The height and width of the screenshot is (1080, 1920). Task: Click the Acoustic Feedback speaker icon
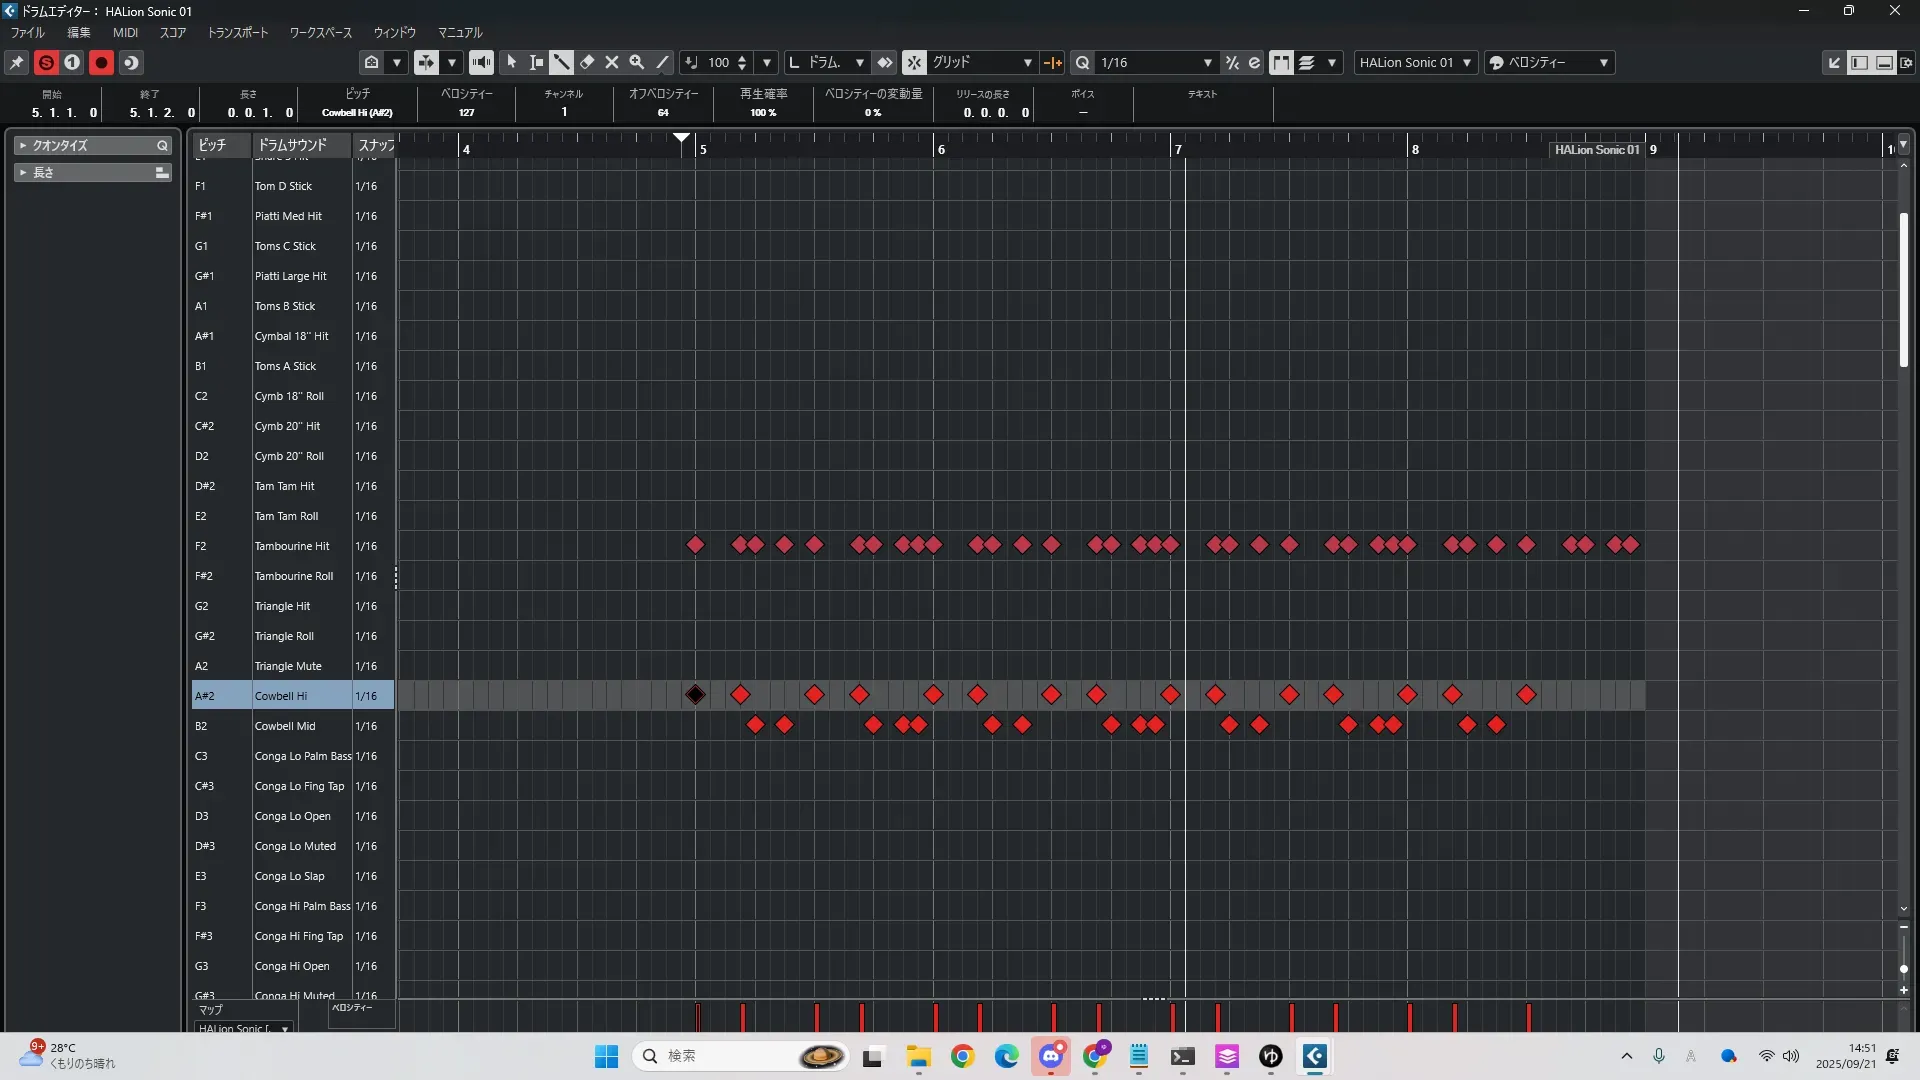coord(481,62)
